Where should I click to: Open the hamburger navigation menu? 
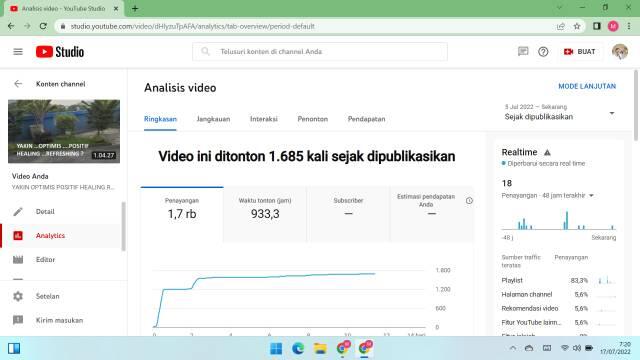pos(18,51)
